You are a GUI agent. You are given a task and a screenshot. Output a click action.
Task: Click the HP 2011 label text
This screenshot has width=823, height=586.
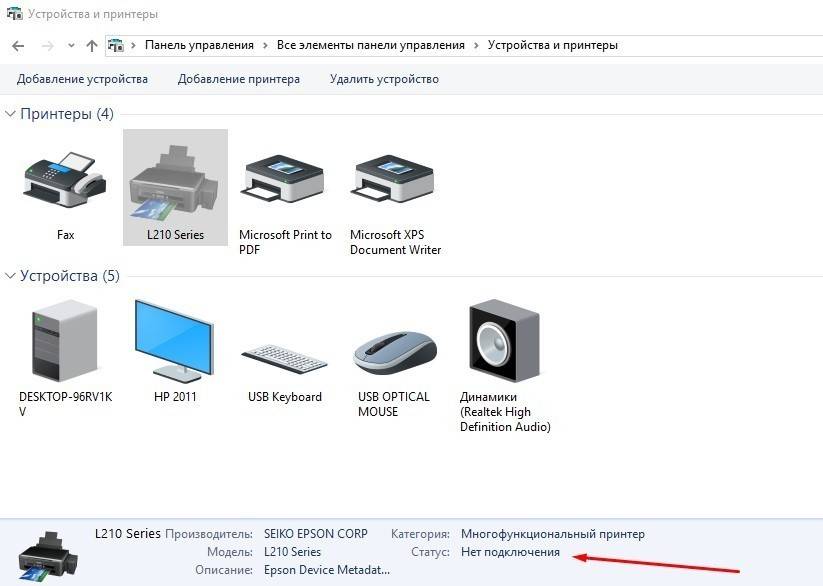(x=175, y=397)
